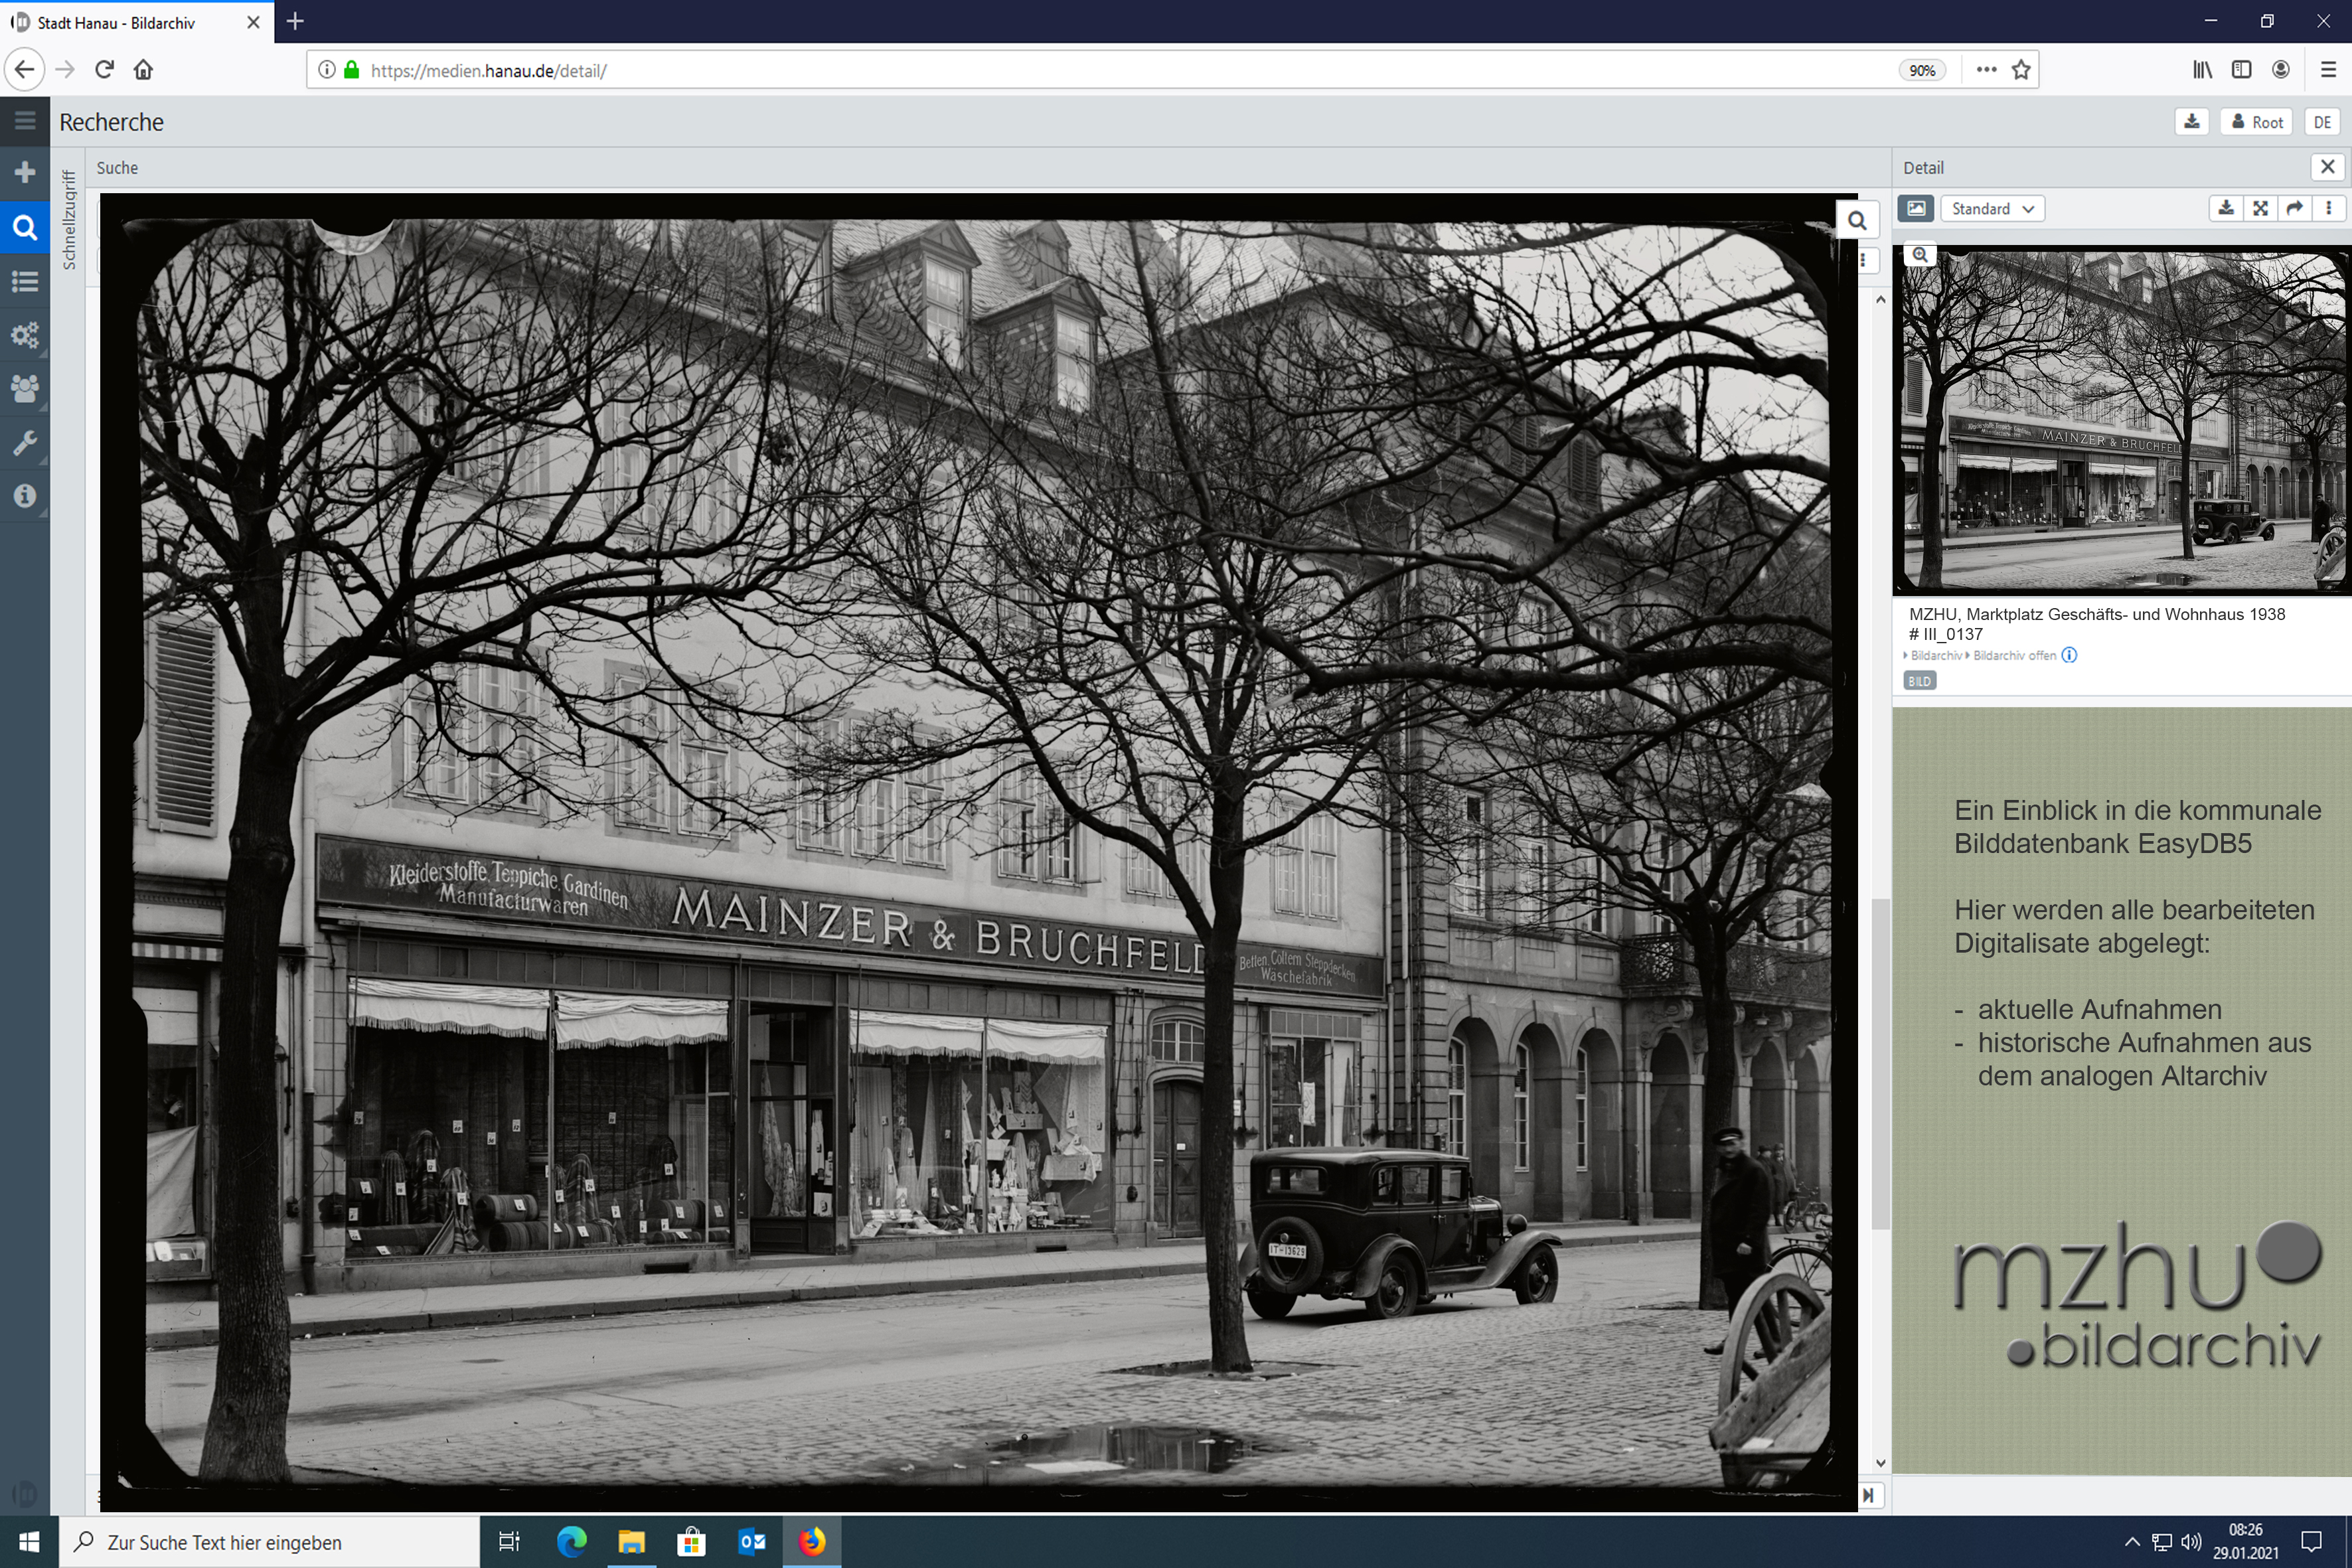This screenshot has width=2352, height=1568.
Task: Click the Bildarchiv offen breadcrumb link
Action: click(x=2014, y=656)
